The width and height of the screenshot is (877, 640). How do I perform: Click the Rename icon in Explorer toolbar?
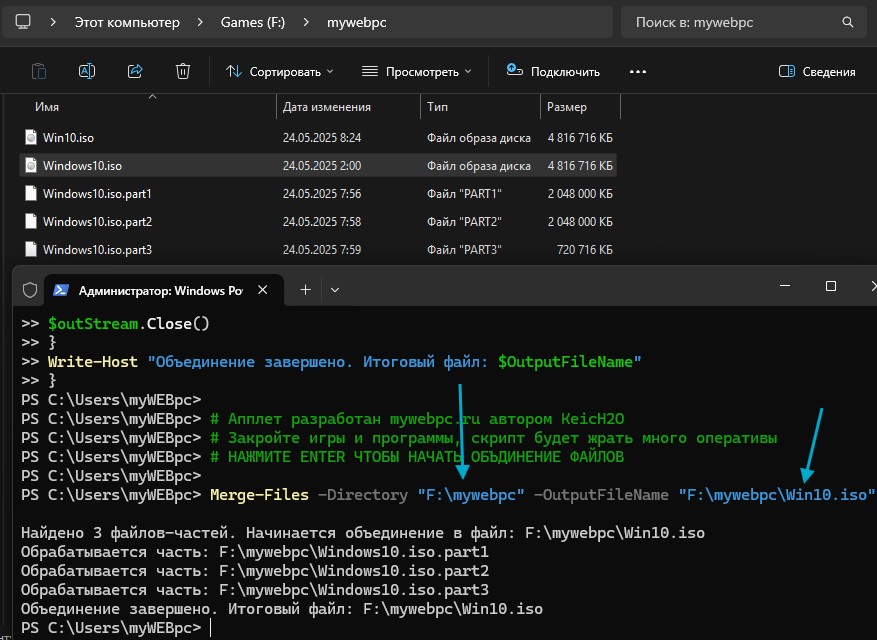pyautogui.click(x=87, y=71)
